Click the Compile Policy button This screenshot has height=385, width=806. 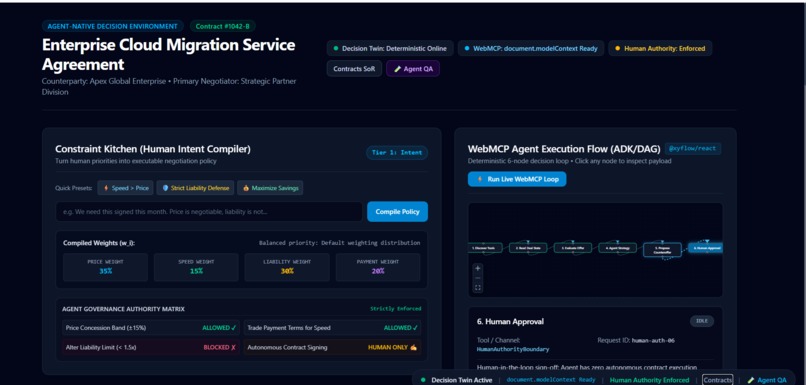point(397,211)
